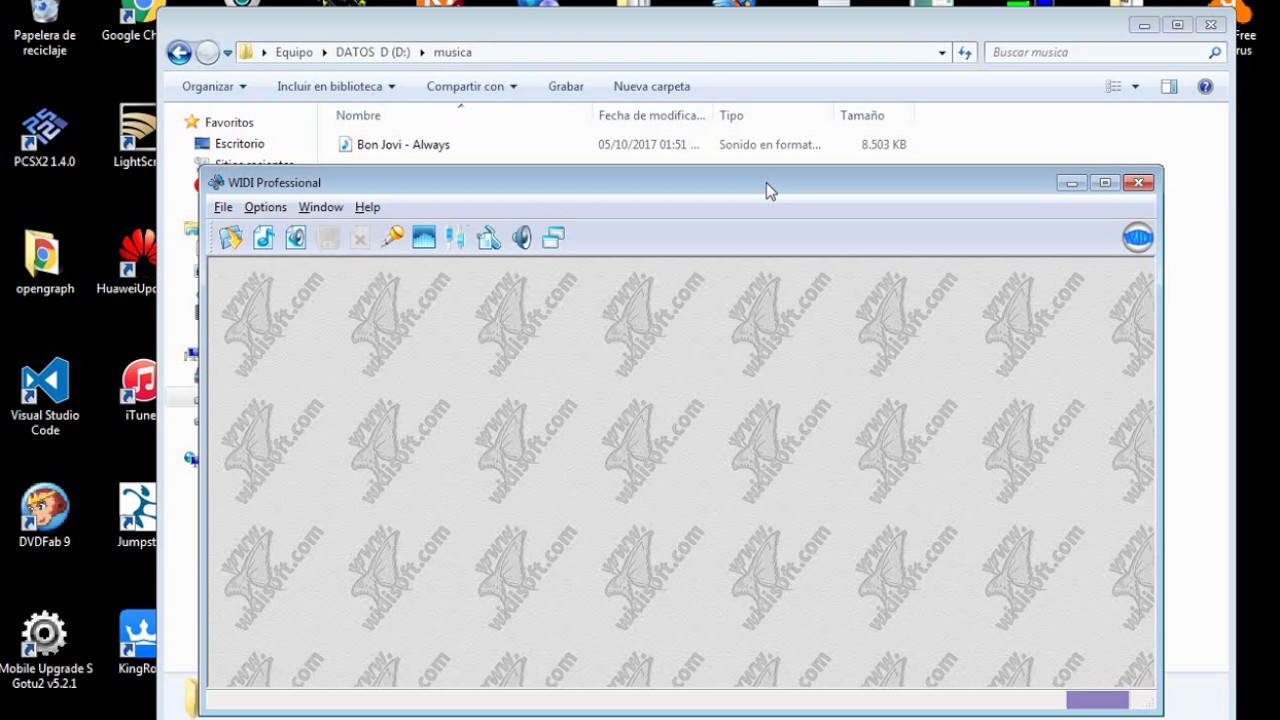
Task: Click the open file wizard folder icon in WIDI toolbar
Action: 231,238
